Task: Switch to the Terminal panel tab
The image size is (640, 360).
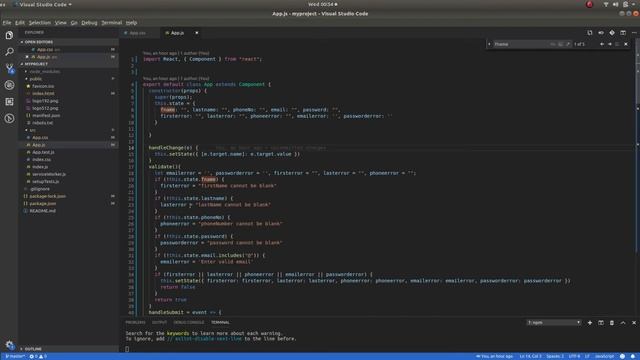Action: coord(220,322)
